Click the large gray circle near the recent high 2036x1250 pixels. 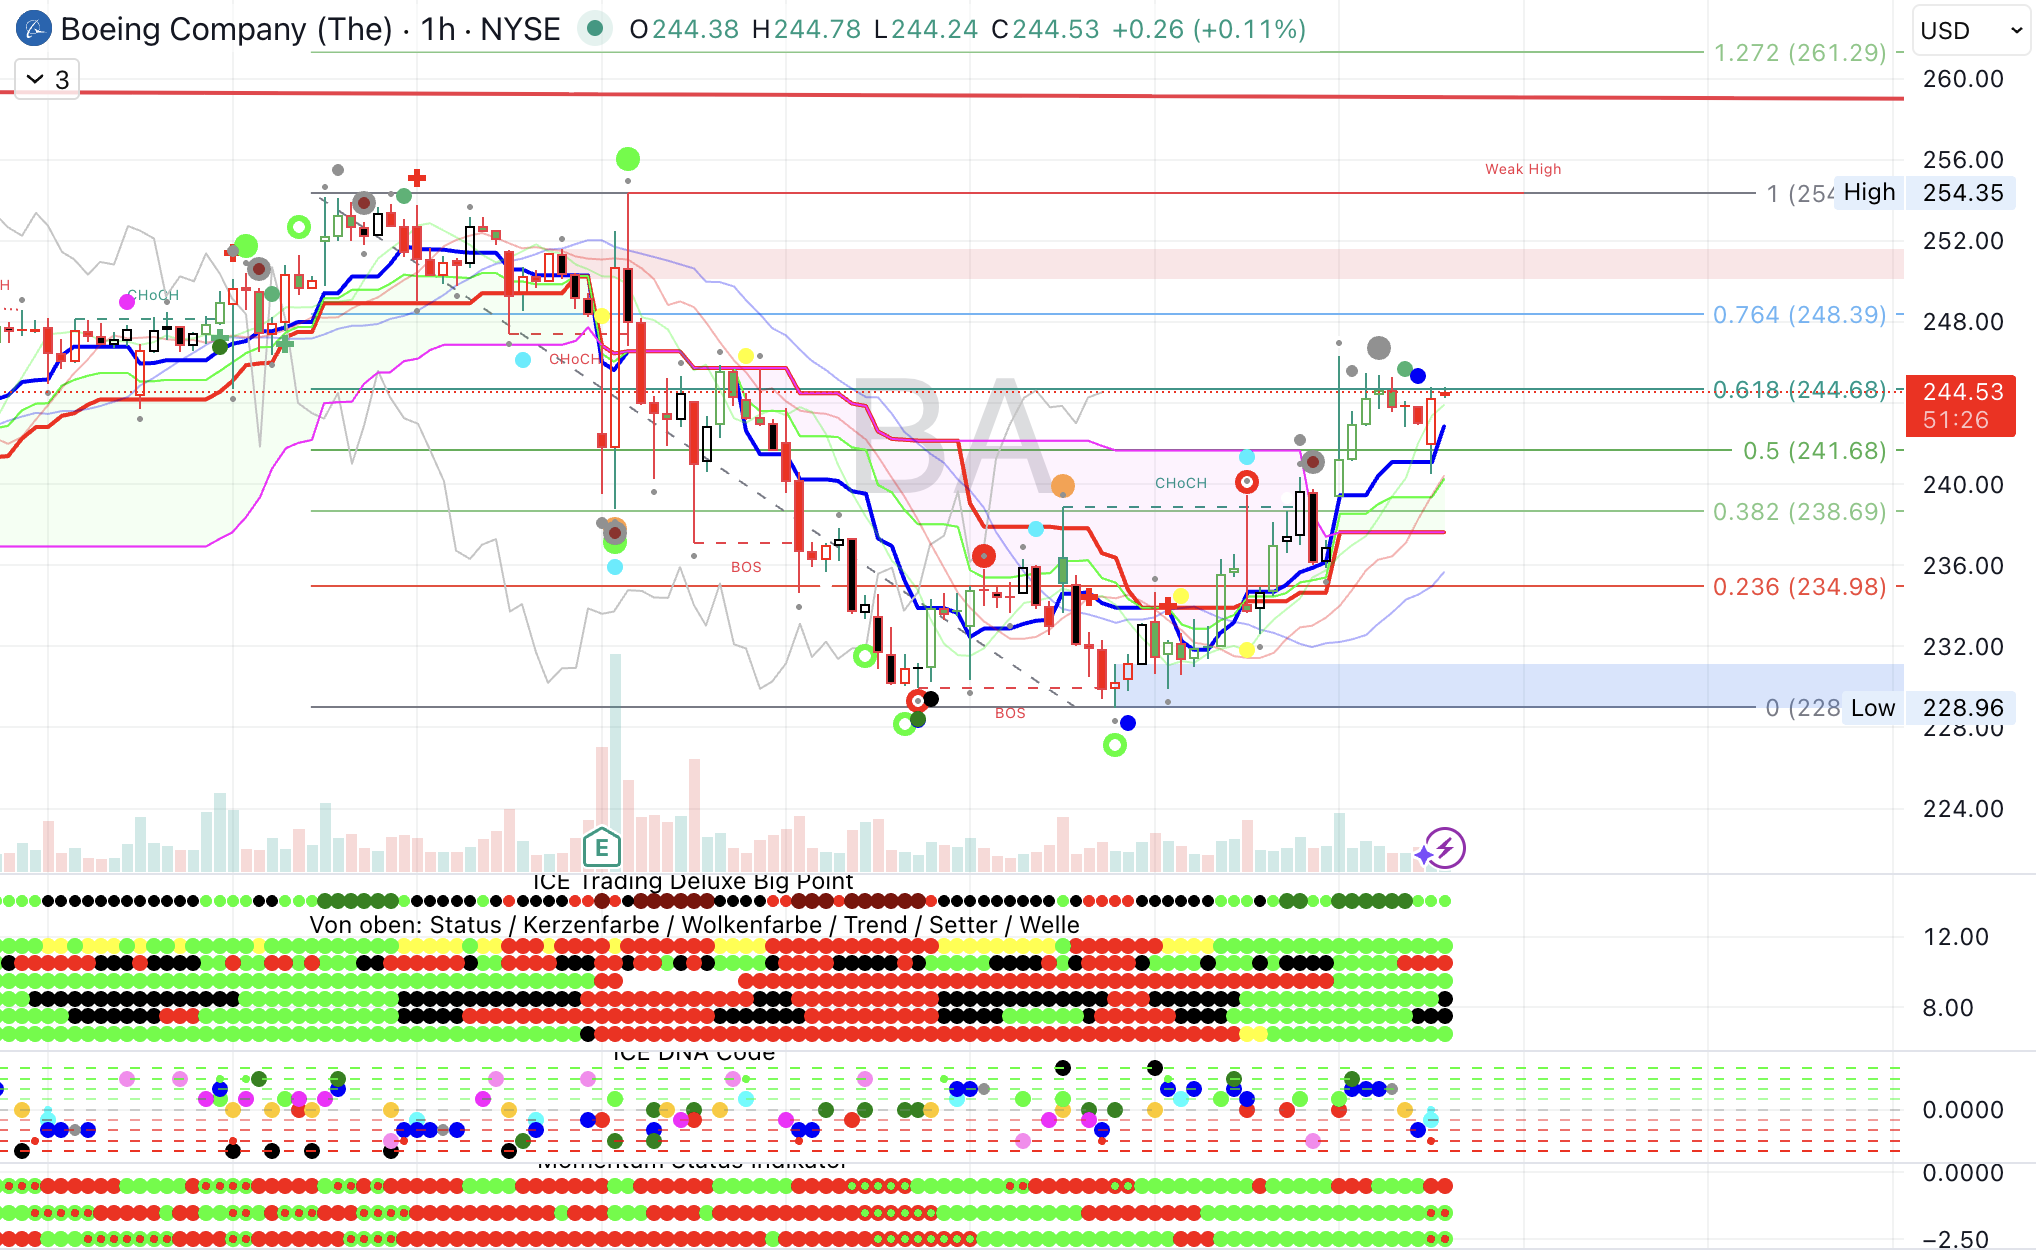point(1379,348)
